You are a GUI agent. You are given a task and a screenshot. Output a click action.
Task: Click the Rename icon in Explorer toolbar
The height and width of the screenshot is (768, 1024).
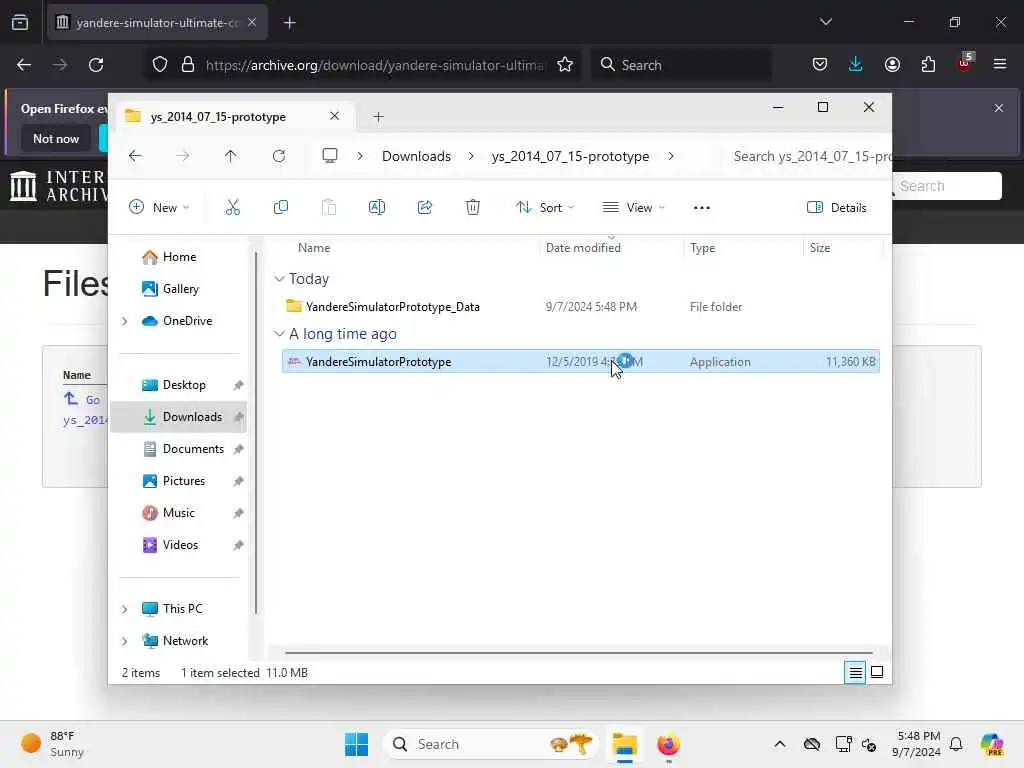[377, 208]
